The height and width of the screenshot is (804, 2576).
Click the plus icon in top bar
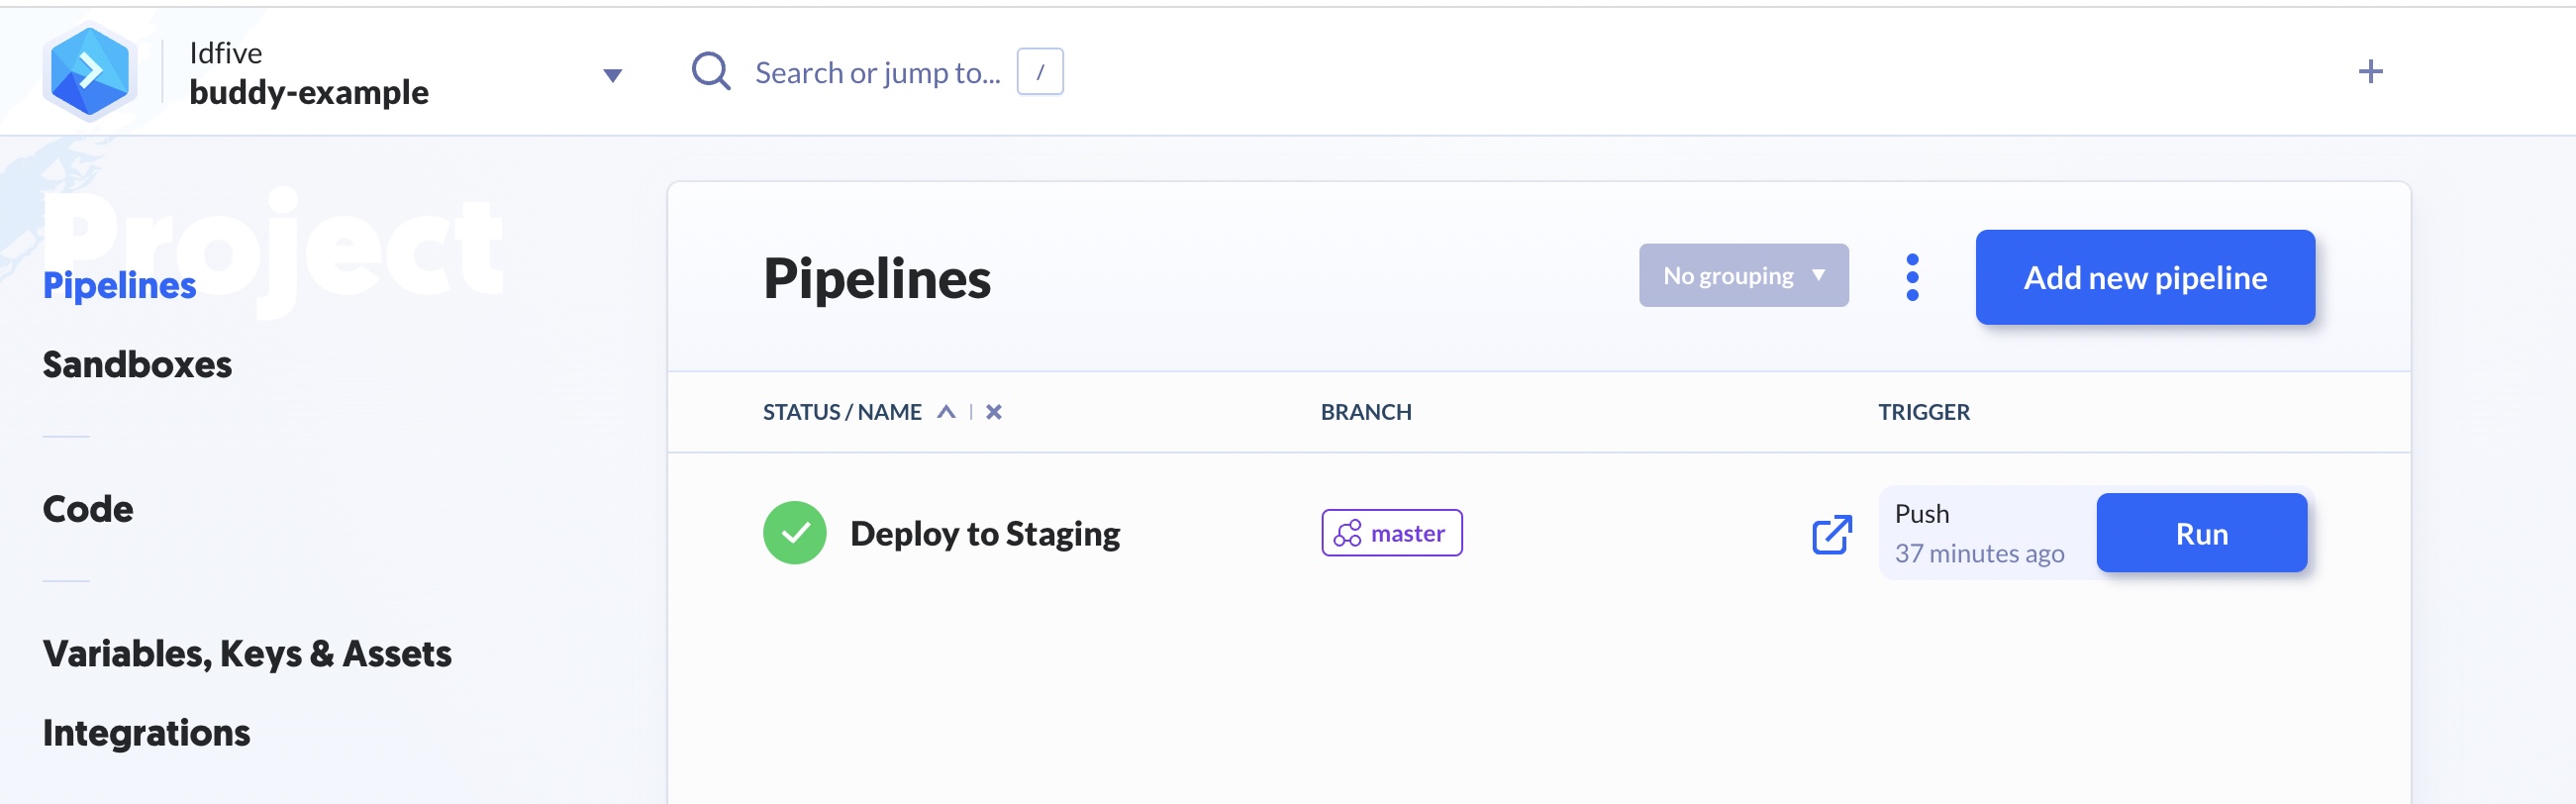pyautogui.click(x=2370, y=71)
